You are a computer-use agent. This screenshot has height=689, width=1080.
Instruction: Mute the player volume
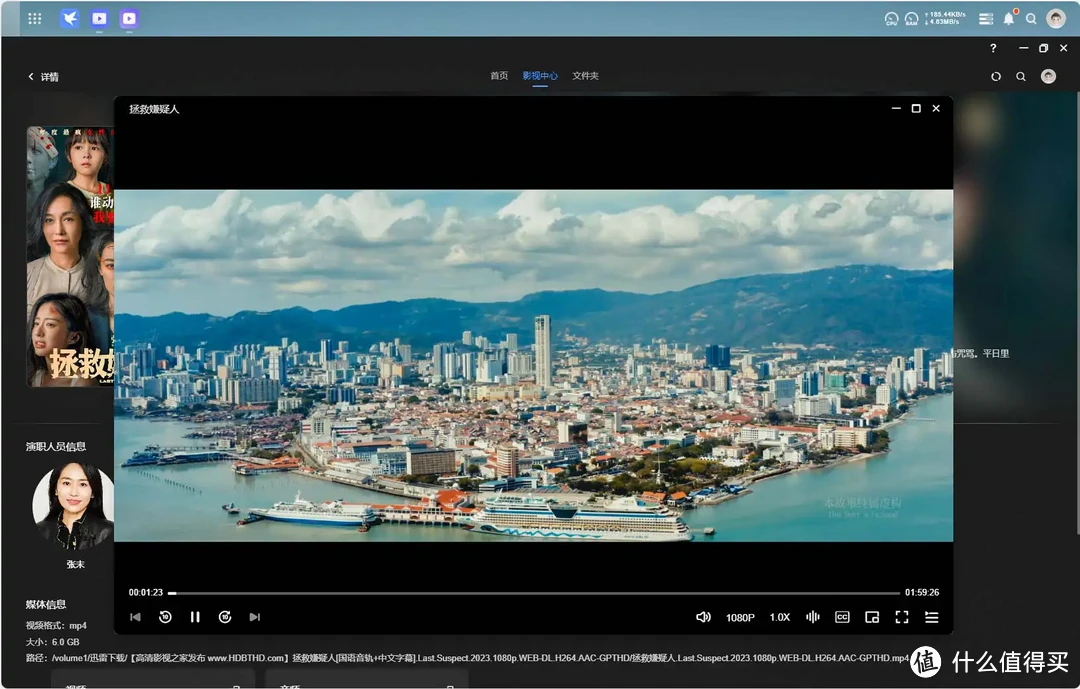pyautogui.click(x=703, y=617)
